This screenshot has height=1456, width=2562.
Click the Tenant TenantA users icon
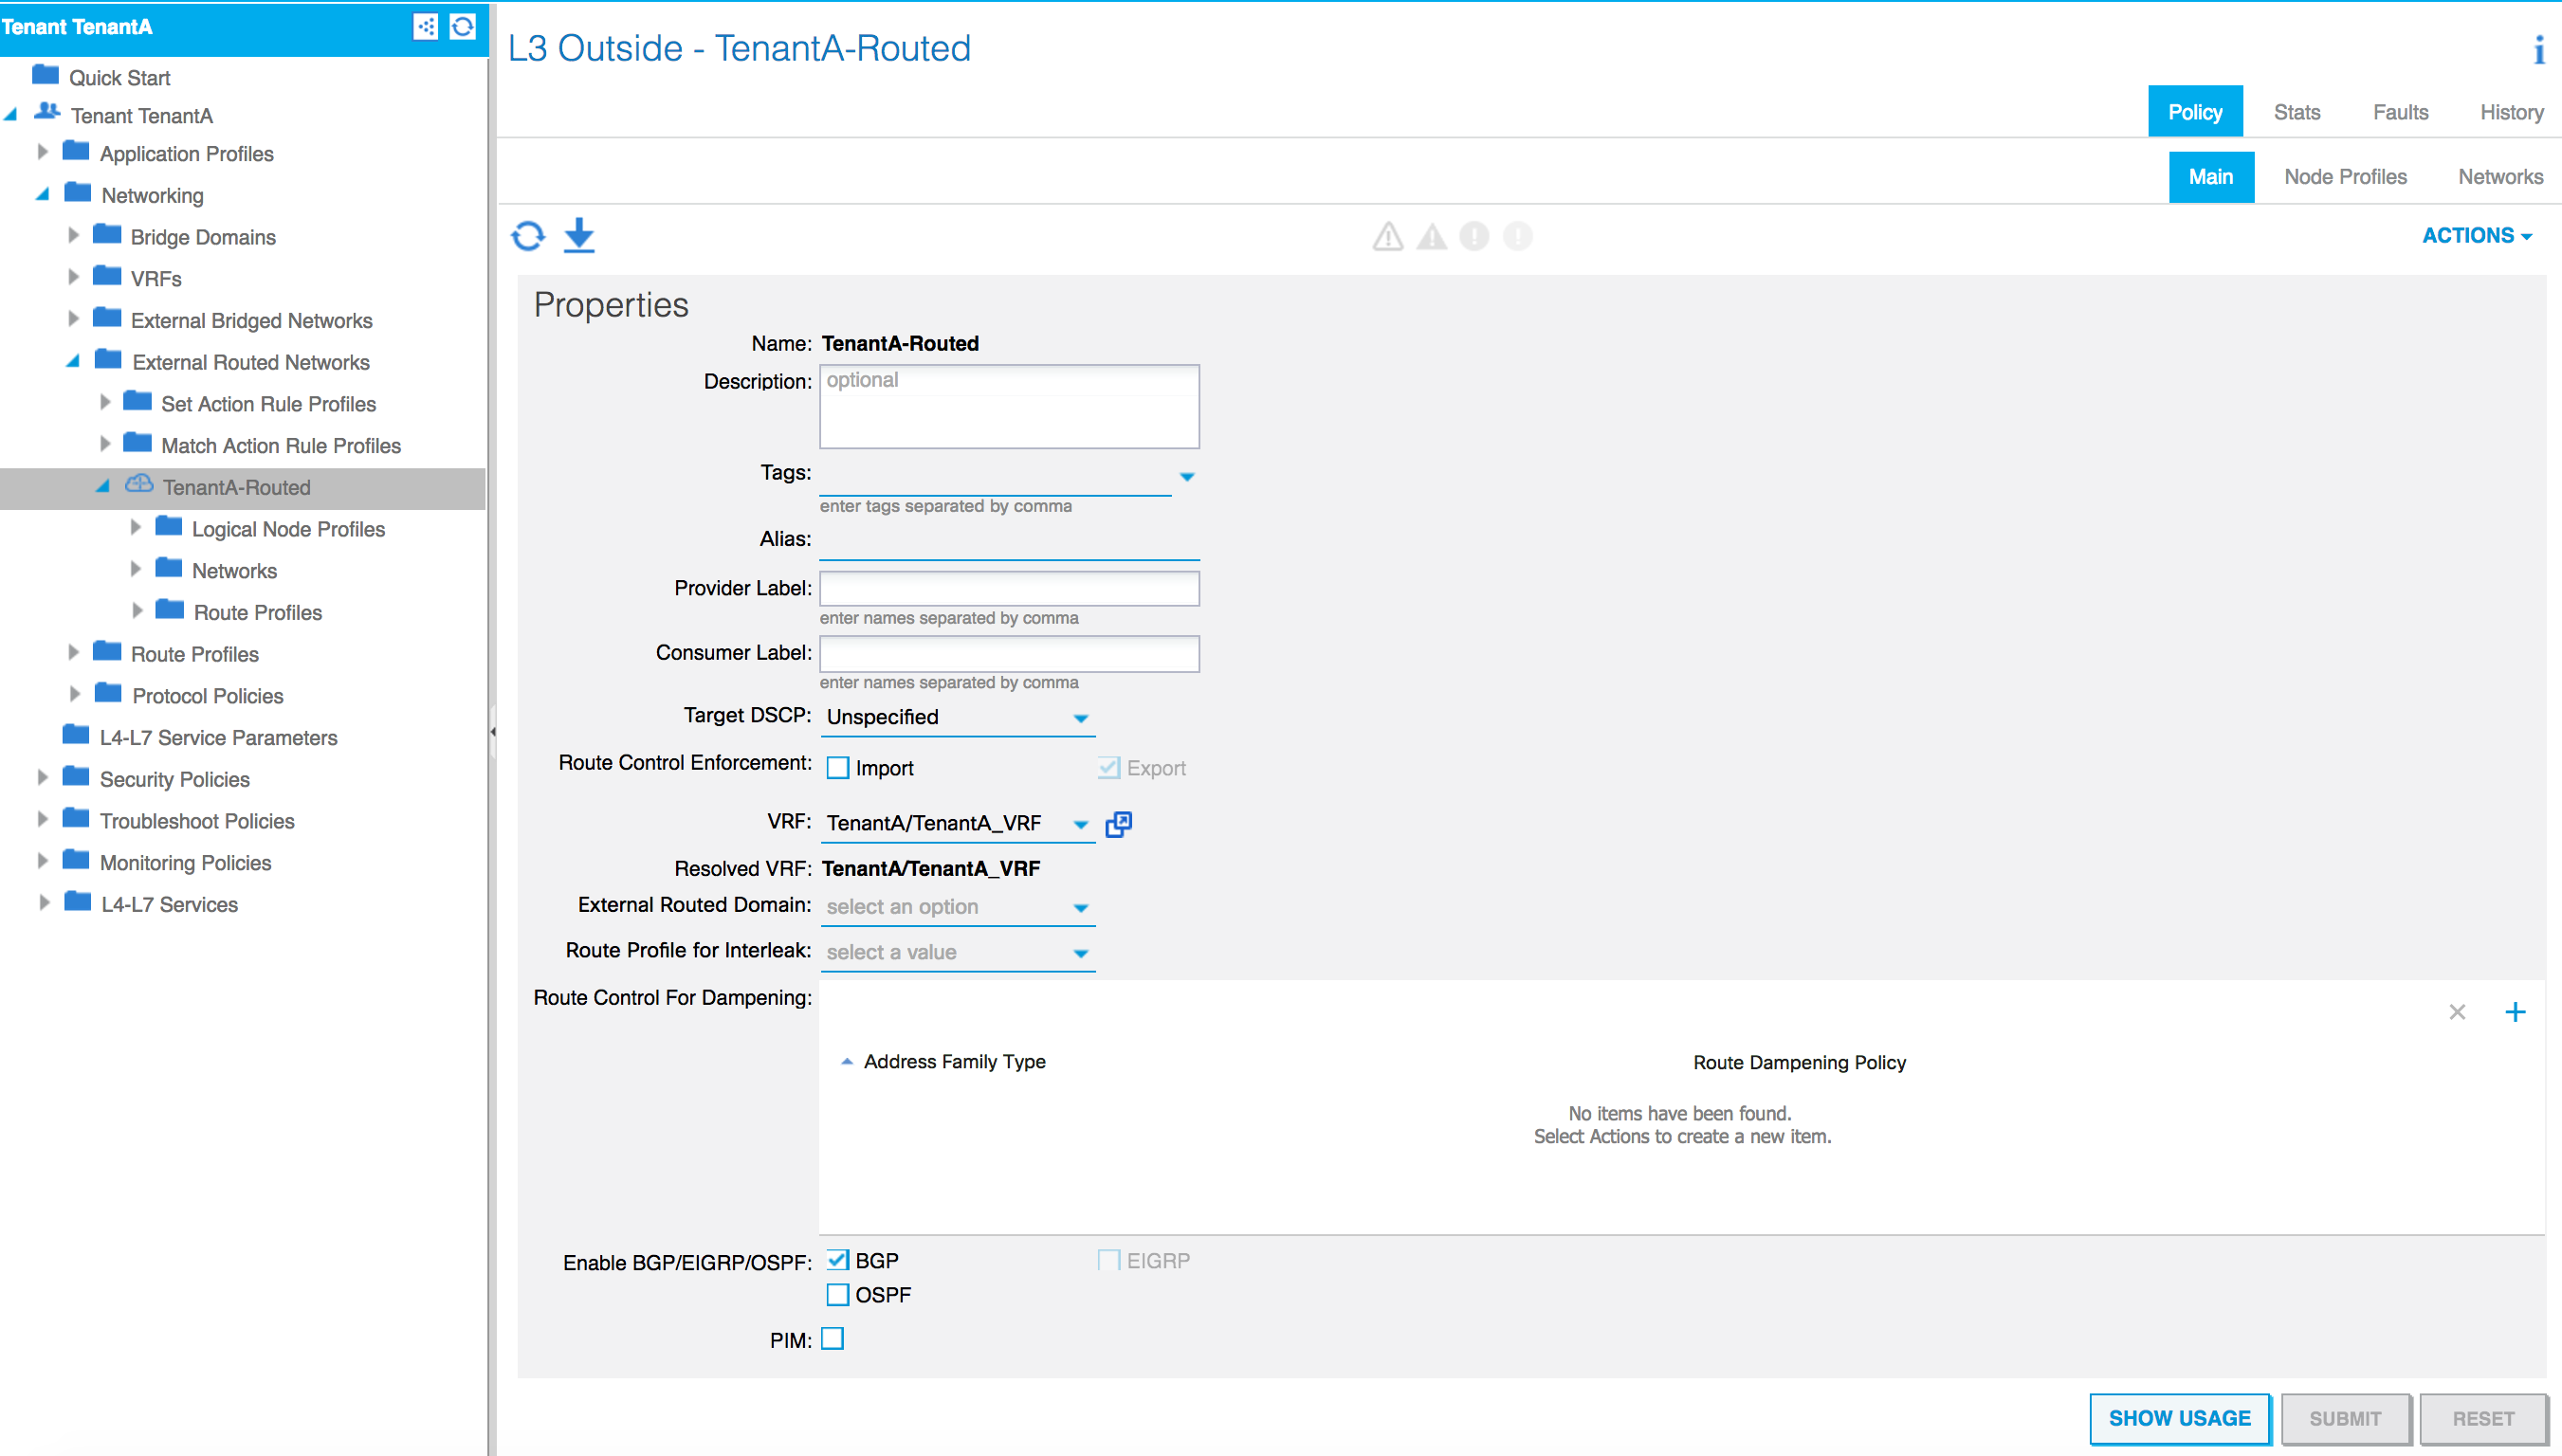(47, 112)
